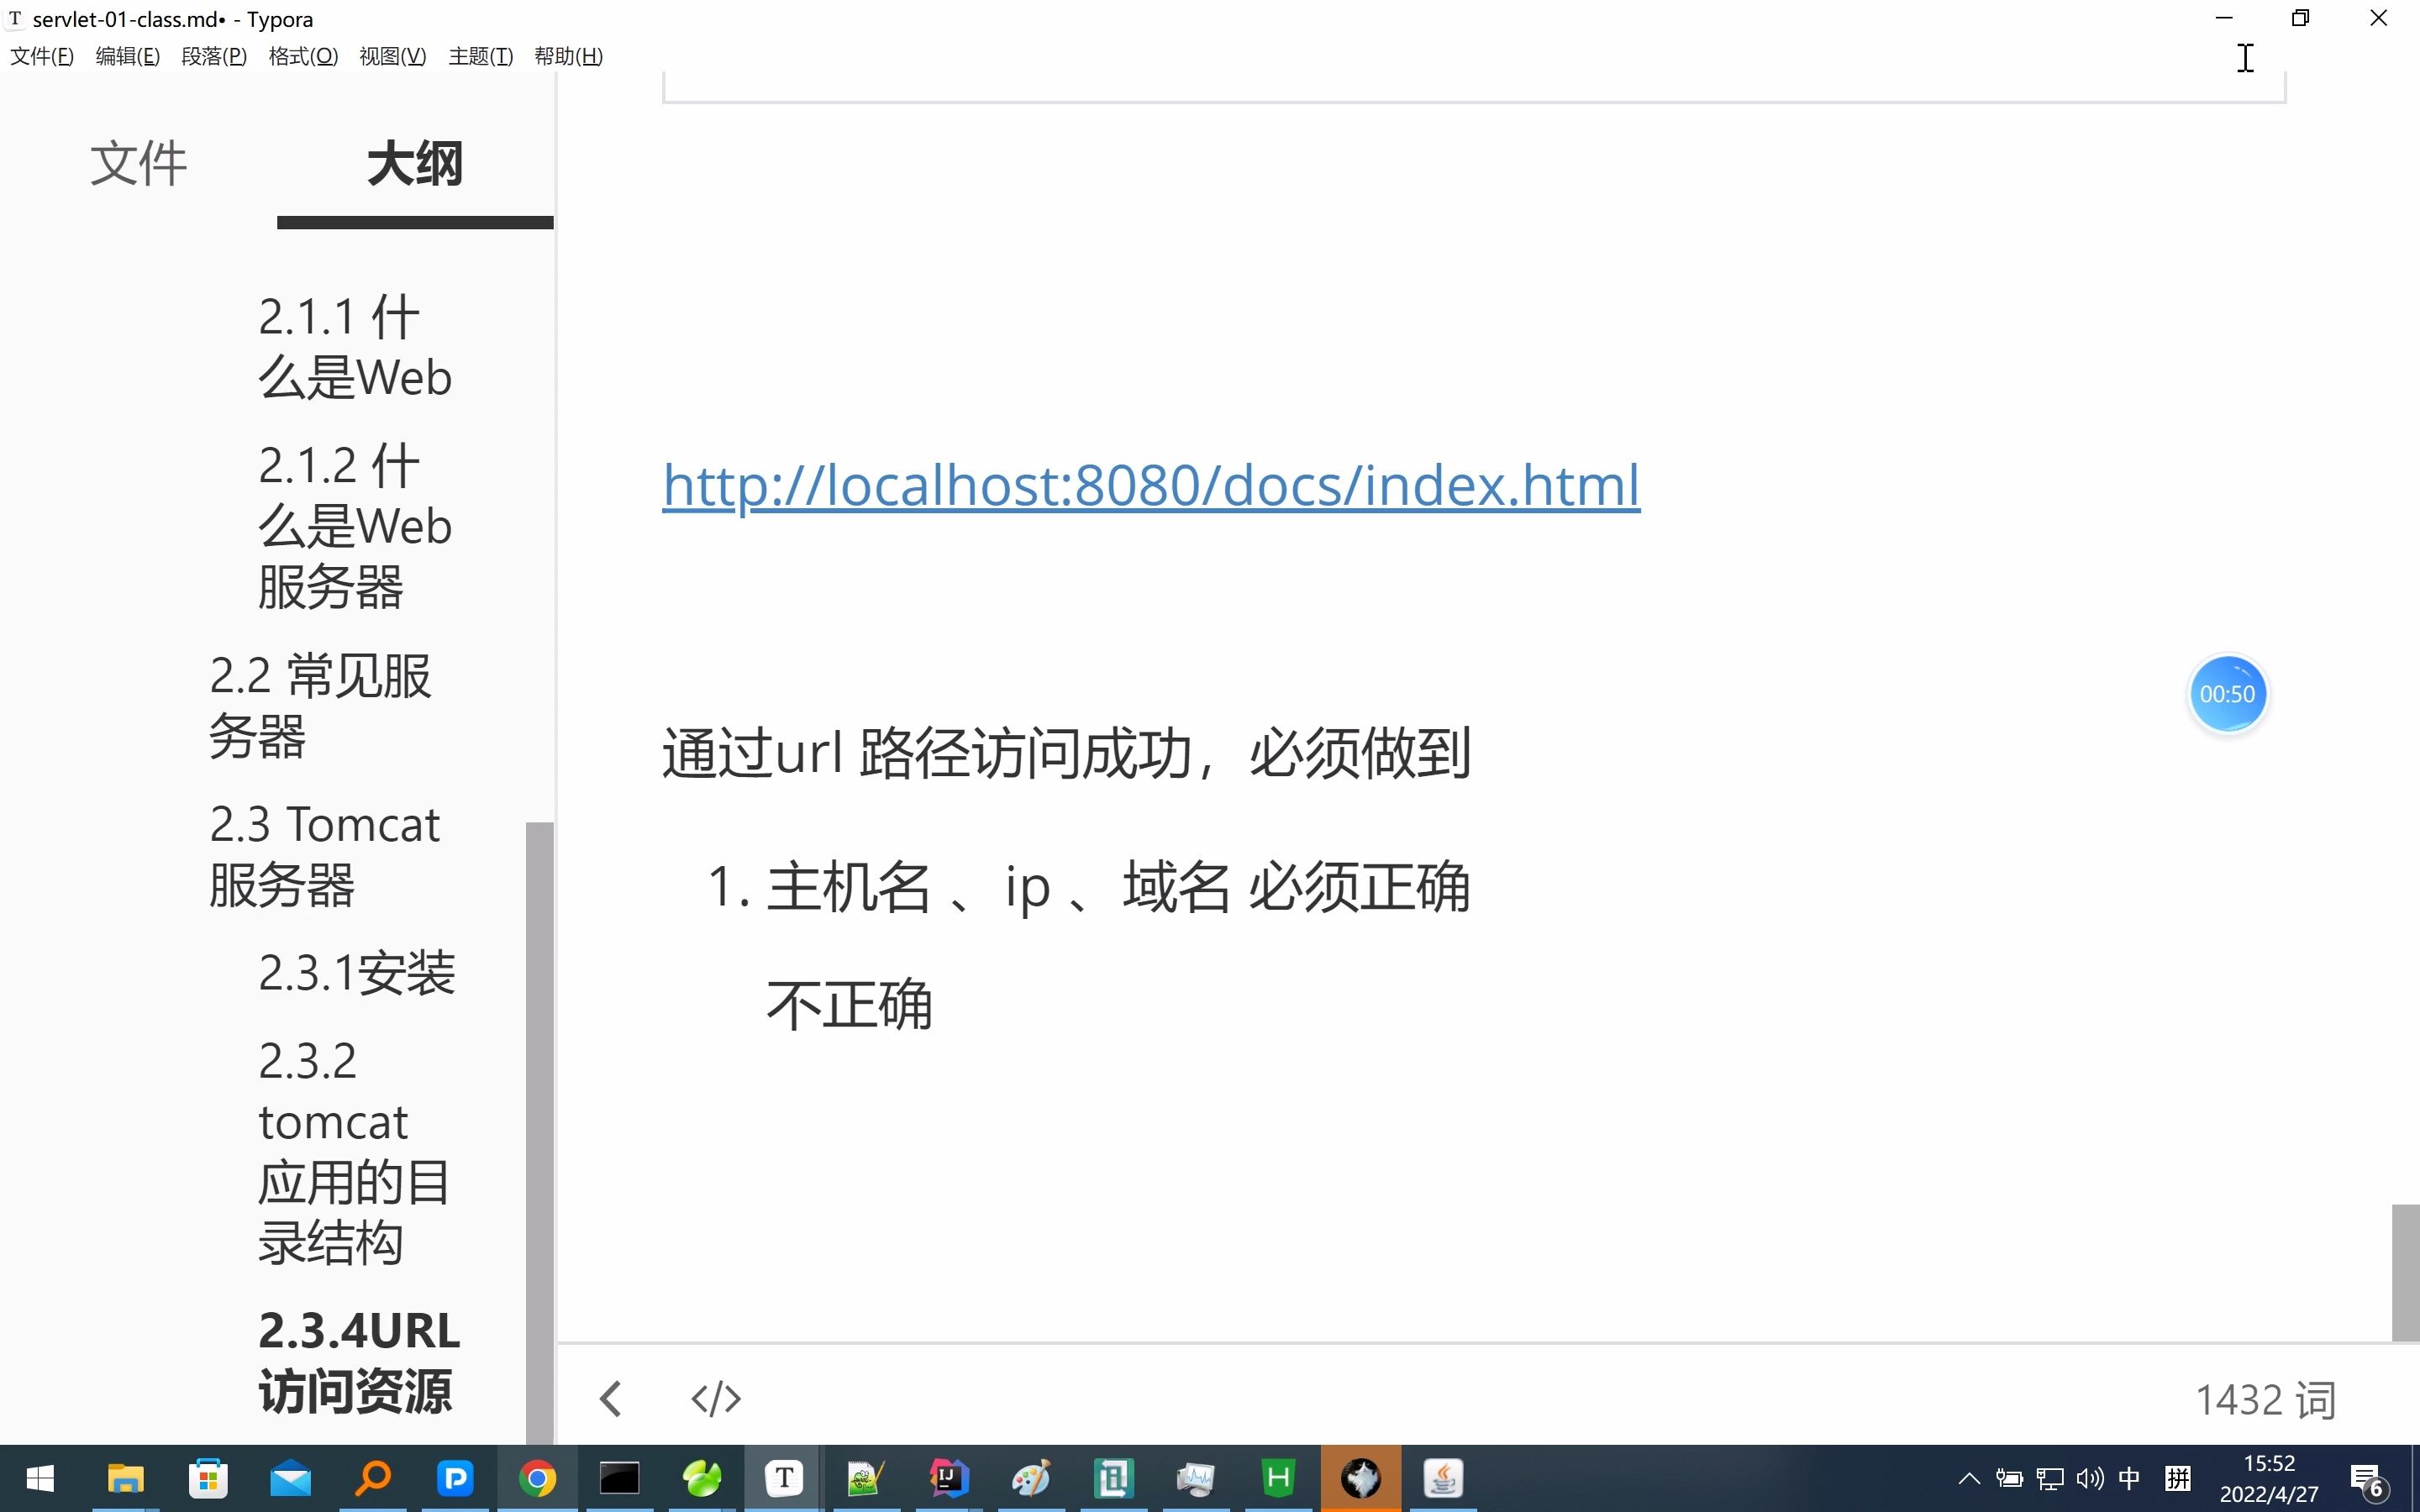Jump to outline item 2.1.1 什么是Web
This screenshot has height=1512, width=2420.
(355, 347)
